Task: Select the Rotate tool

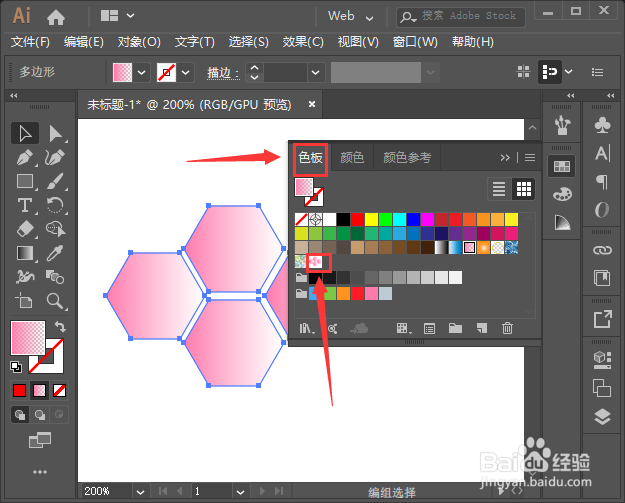Action: 55,205
